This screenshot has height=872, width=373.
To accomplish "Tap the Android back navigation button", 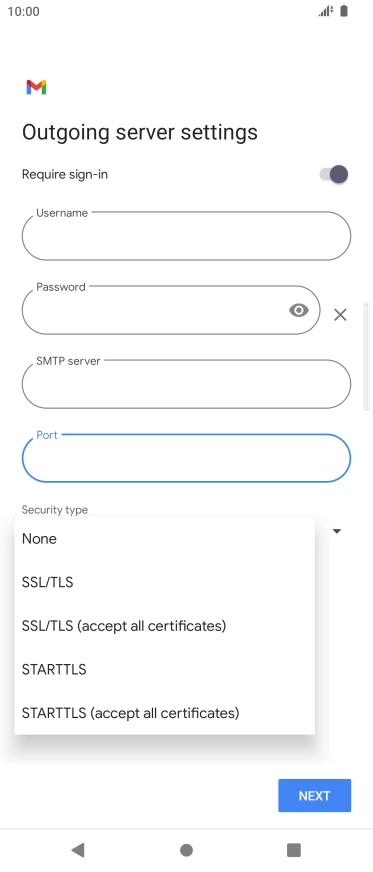I will (78, 850).
